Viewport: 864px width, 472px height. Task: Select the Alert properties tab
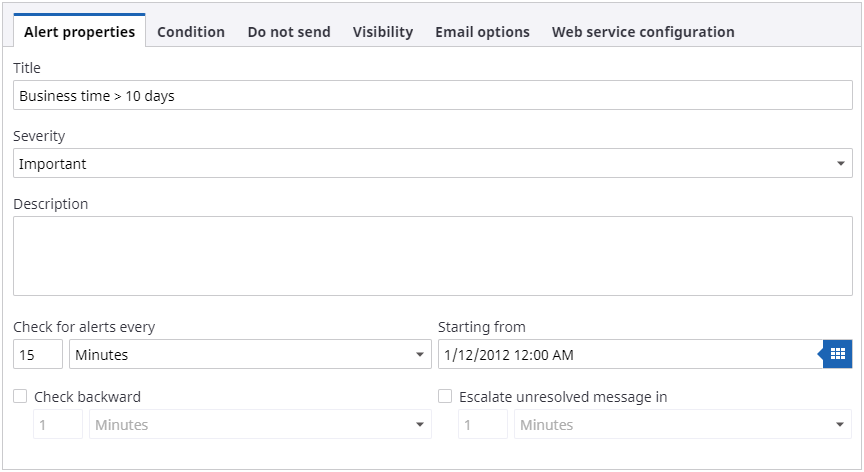[80, 32]
